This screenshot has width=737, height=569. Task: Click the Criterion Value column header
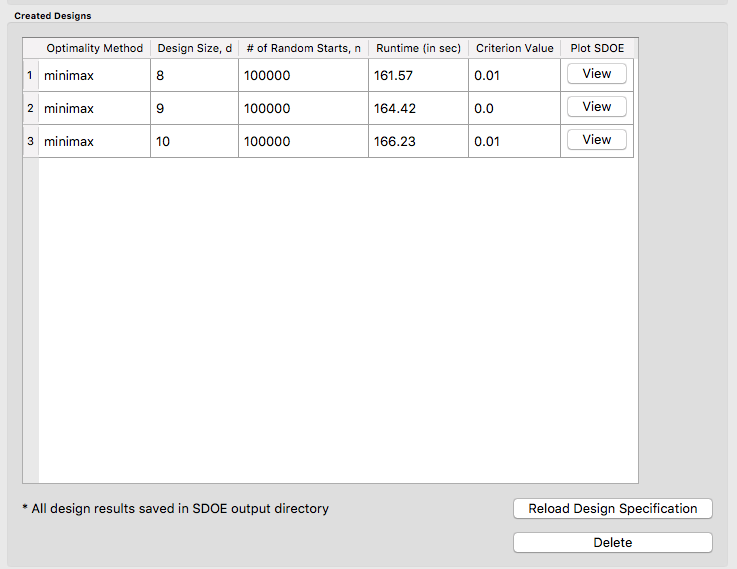(x=514, y=48)
